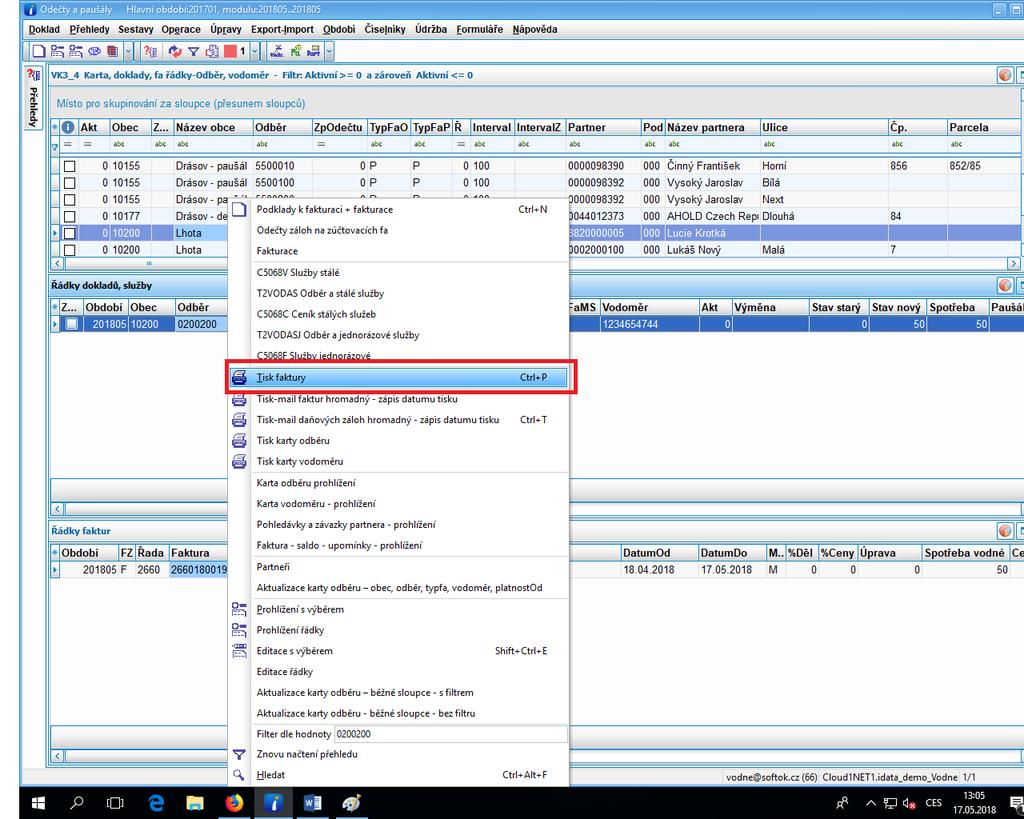
Task: Click the invoice number 2660180019 cell
Action: click(x=199, y=570)
